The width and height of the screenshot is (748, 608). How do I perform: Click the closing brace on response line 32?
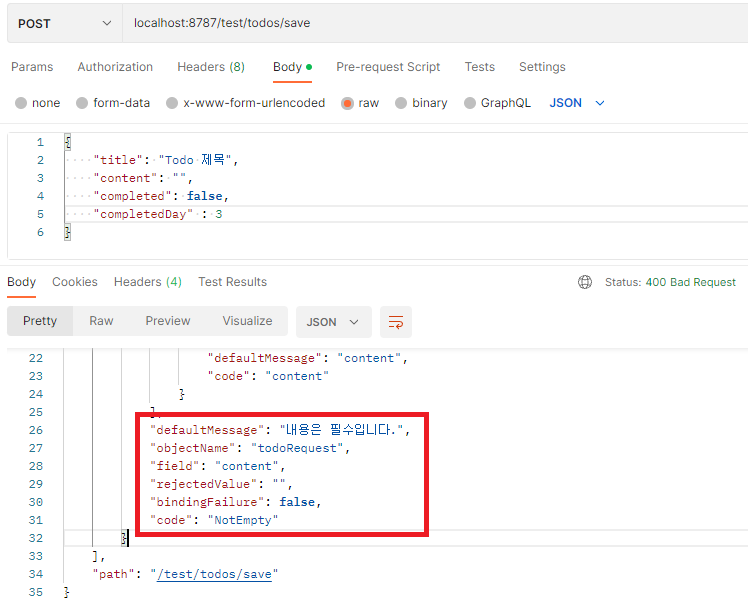pos(125,538)
